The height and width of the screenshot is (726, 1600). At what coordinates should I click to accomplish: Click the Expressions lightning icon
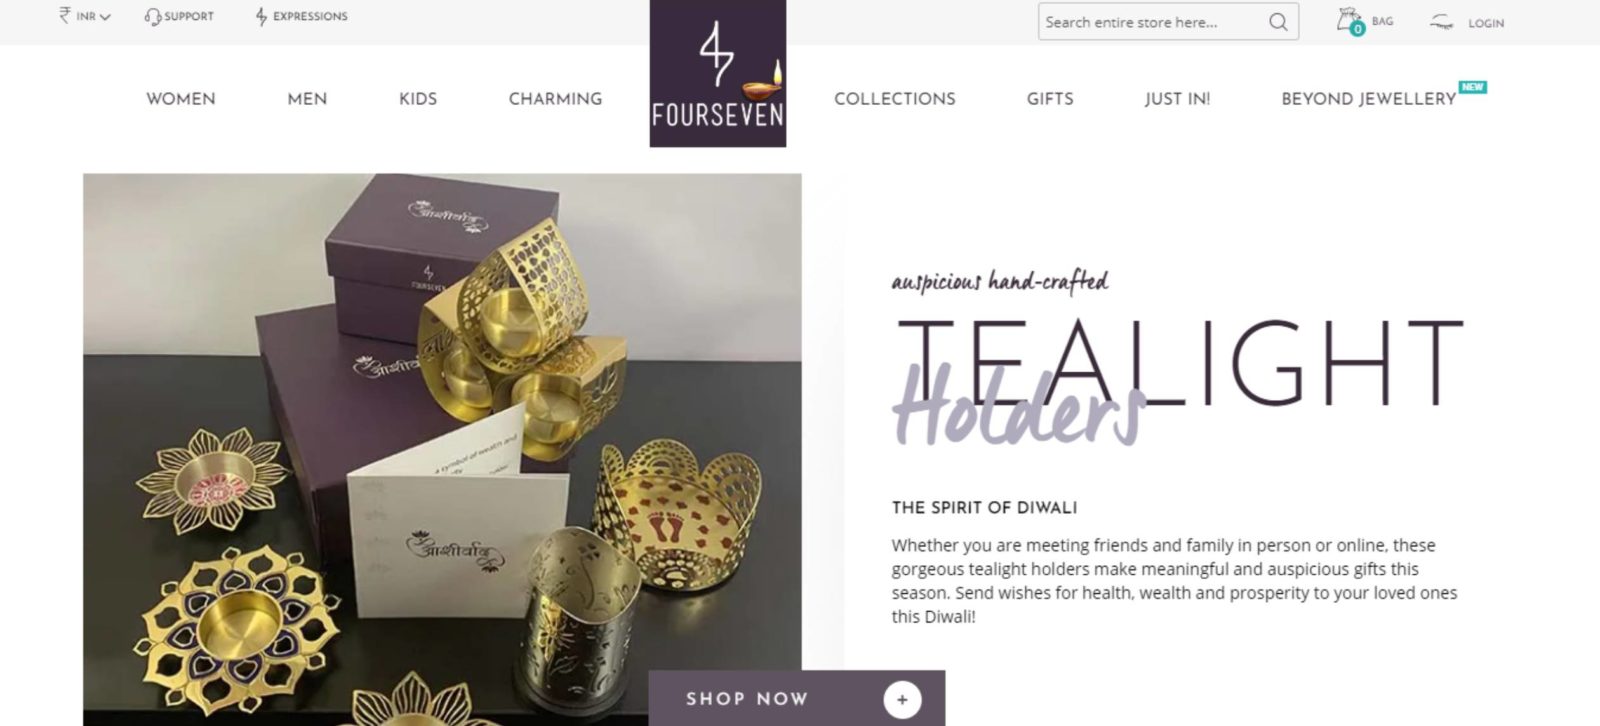coord(262,17)
